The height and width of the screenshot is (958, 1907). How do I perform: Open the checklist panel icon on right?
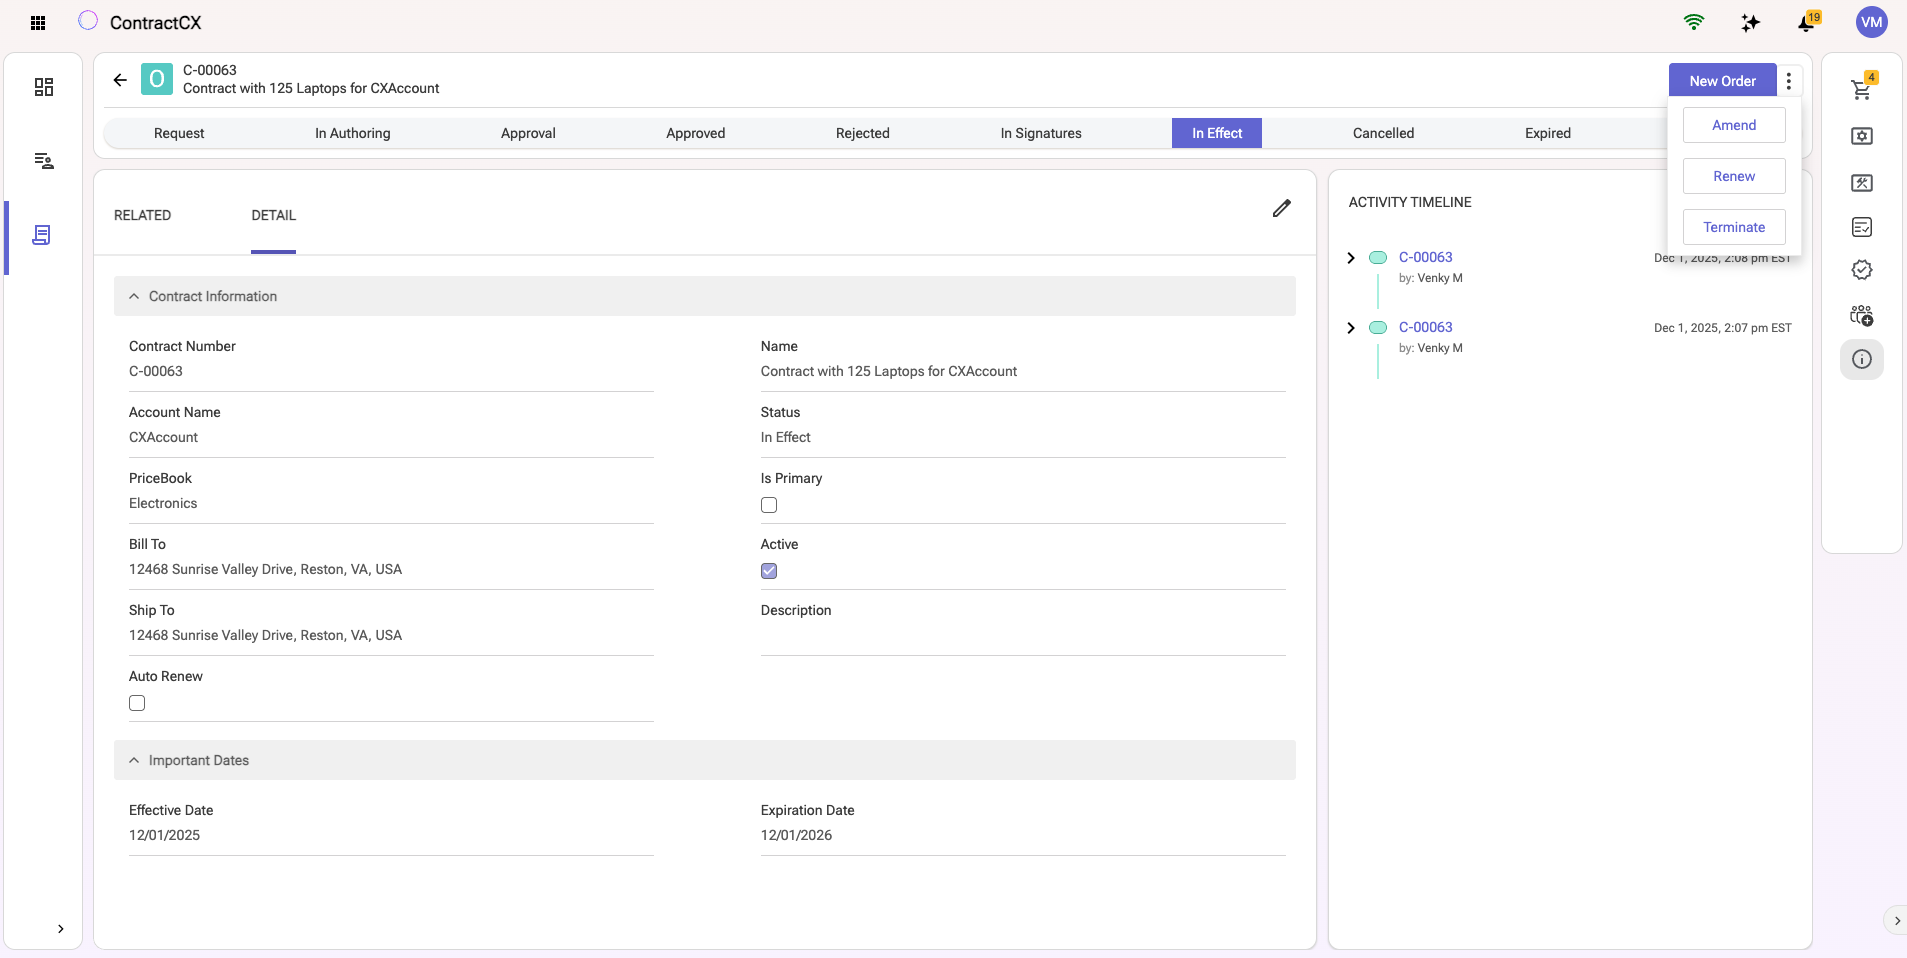tap(1861, 228)
